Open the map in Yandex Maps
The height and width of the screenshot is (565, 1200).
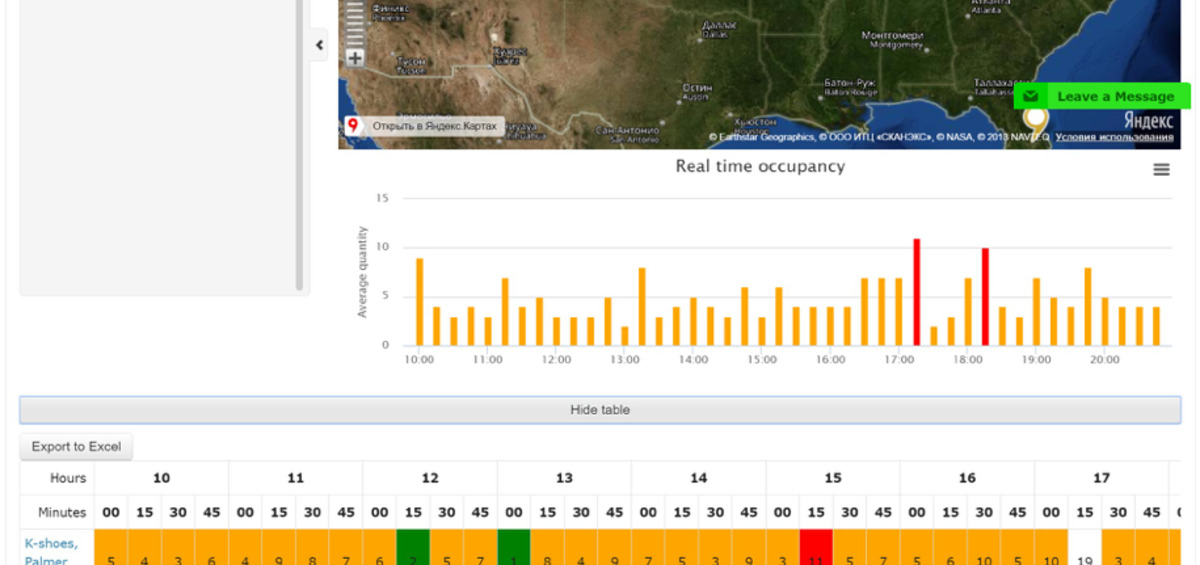[x=434, y=126]
